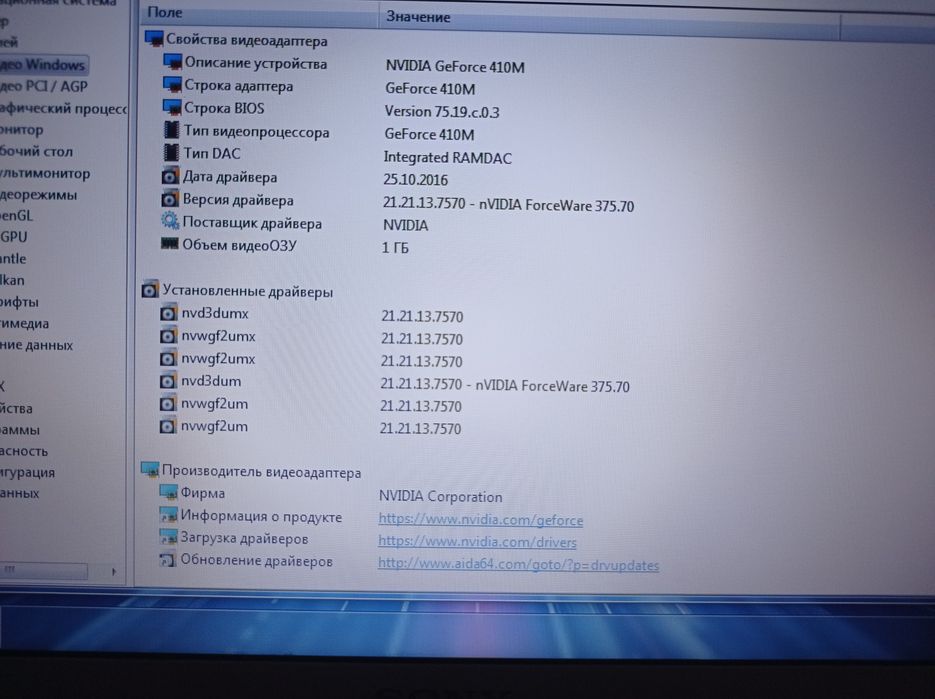Select the Version 75.19.c.0.3 BIOS value
The width and height of the screenshot is (935, 699).
[442, 112]
